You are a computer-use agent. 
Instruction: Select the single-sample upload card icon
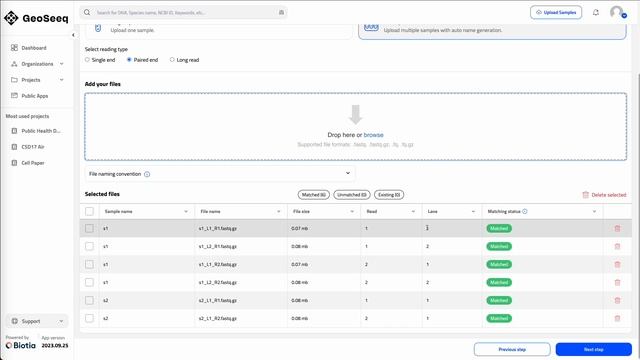pos(98,28)
